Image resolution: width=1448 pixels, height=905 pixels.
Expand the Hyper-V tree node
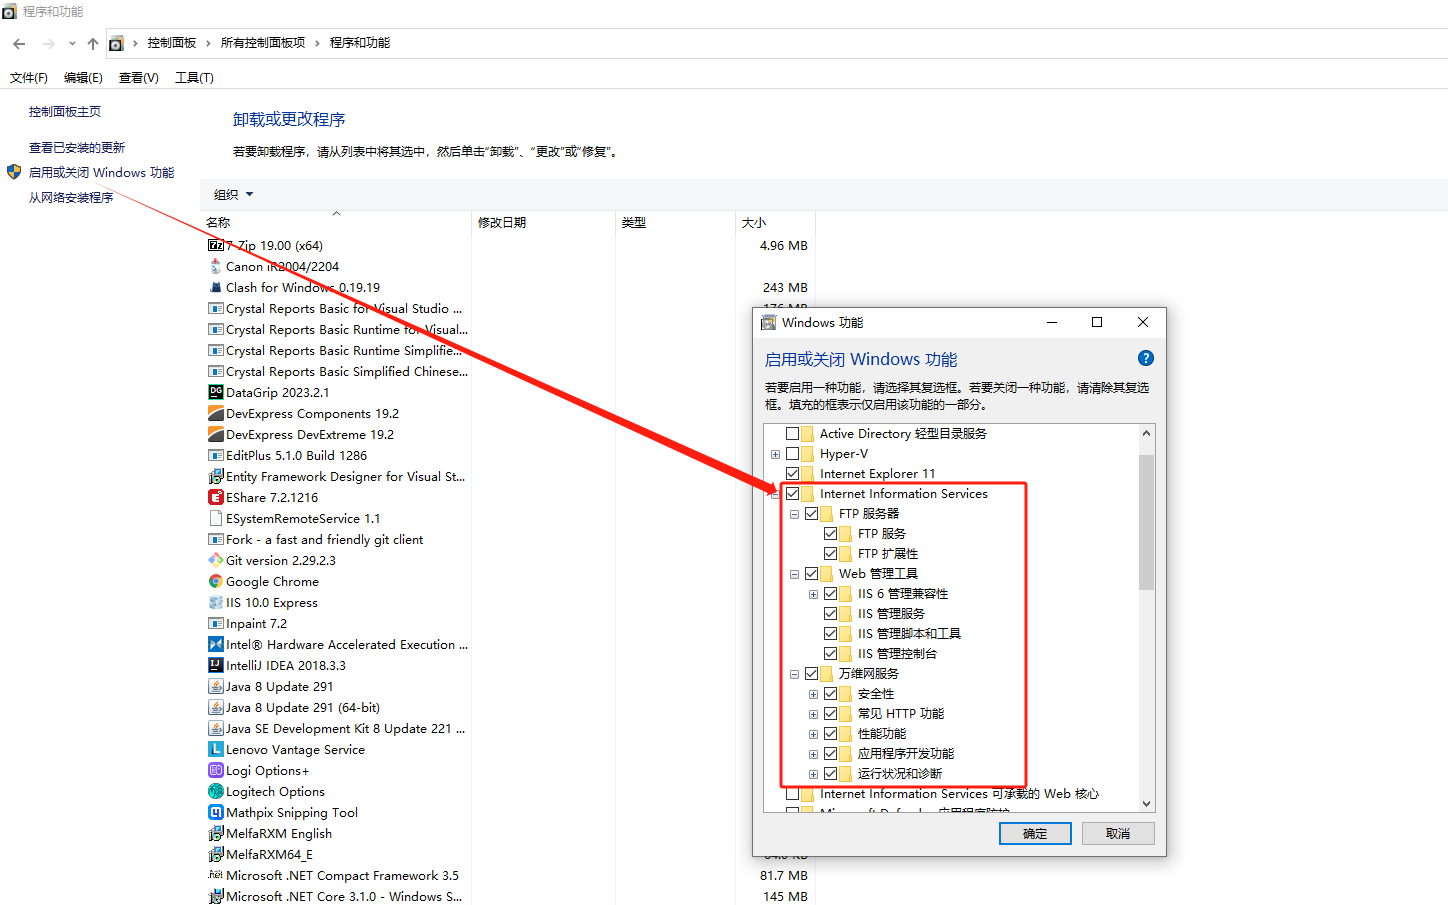775,453
